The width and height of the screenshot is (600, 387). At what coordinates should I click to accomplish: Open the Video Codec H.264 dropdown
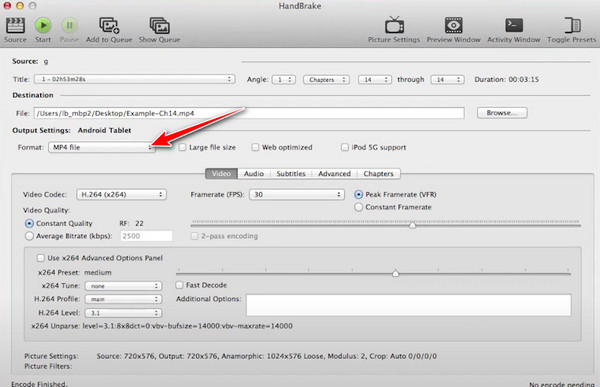(121, 194)
